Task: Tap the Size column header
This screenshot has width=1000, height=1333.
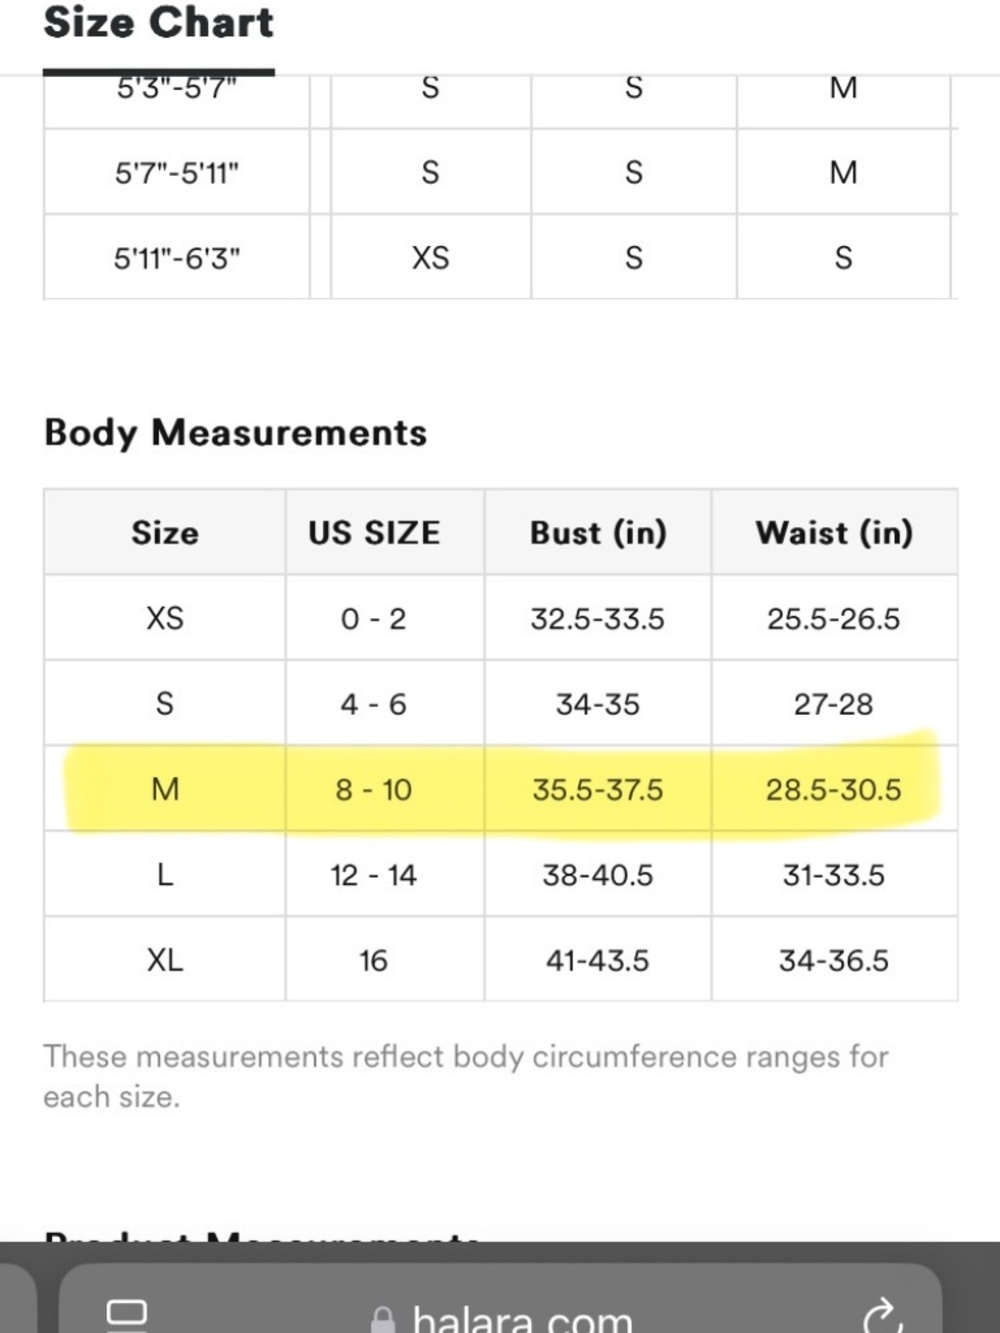Action: pos(165,532)
